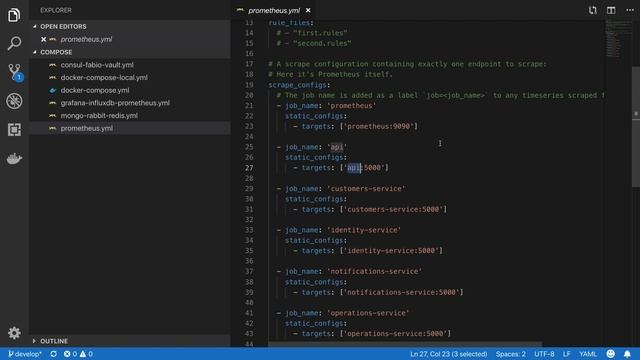Open the feedback smiley icon
Screen dimensions: 640x360
click(611, 354)
